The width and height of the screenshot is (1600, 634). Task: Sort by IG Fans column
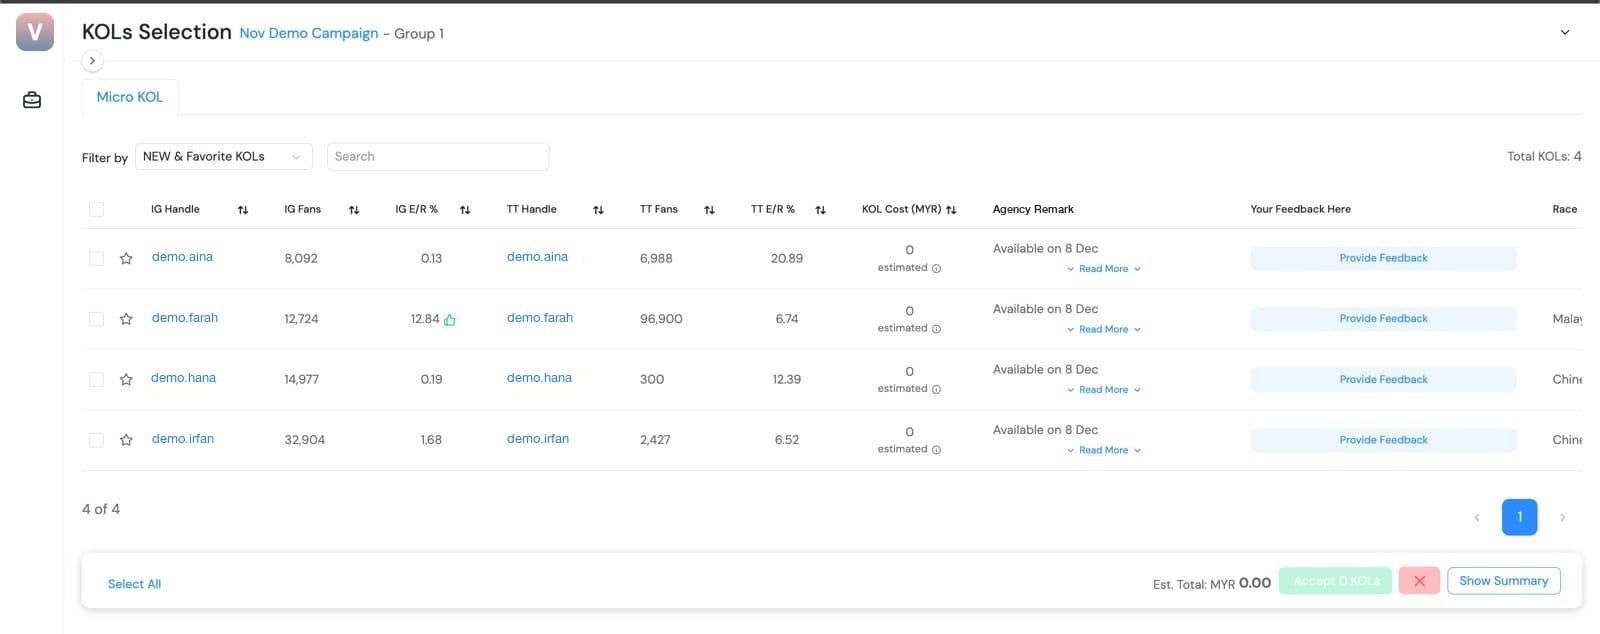tap(354, 210)
